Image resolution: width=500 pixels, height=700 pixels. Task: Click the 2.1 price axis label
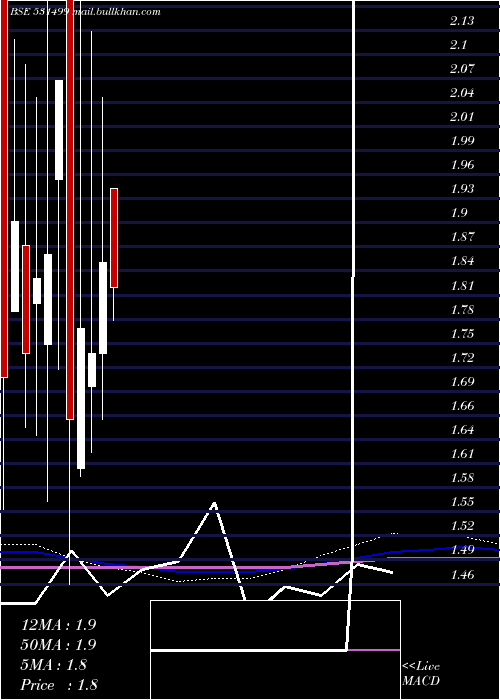(x=458, y=45)
